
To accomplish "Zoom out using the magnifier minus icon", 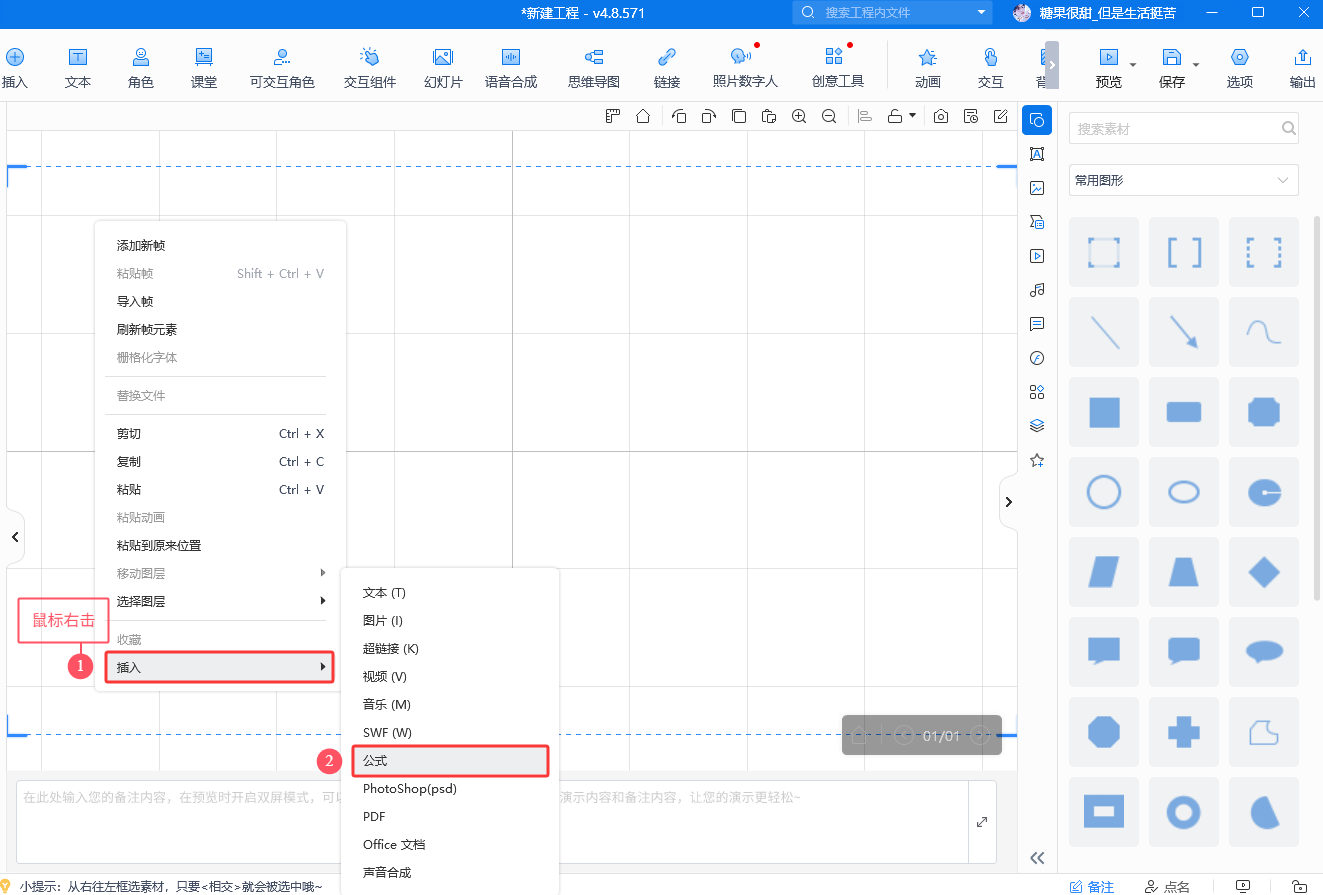I will (x=829, y=116).
